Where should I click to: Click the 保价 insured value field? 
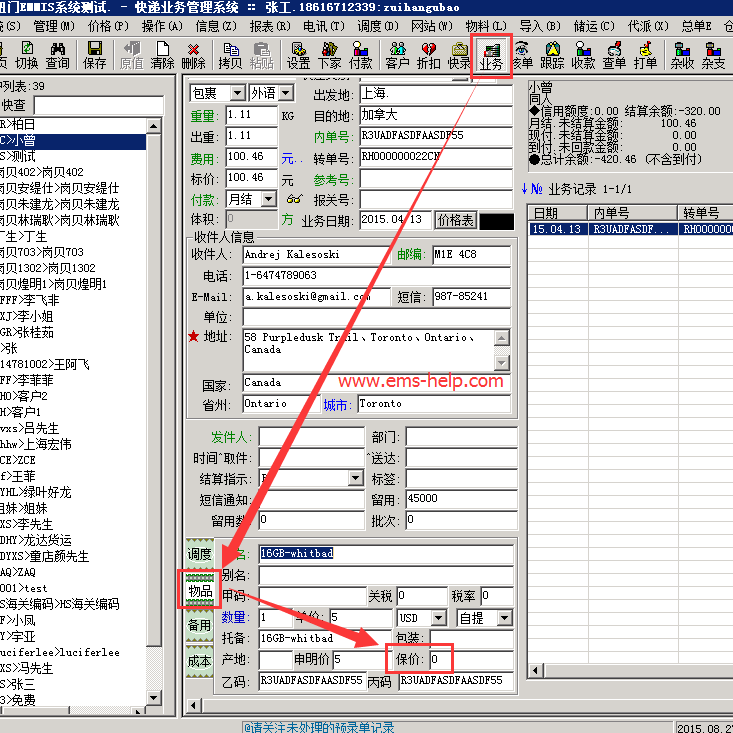pos(472,659)
